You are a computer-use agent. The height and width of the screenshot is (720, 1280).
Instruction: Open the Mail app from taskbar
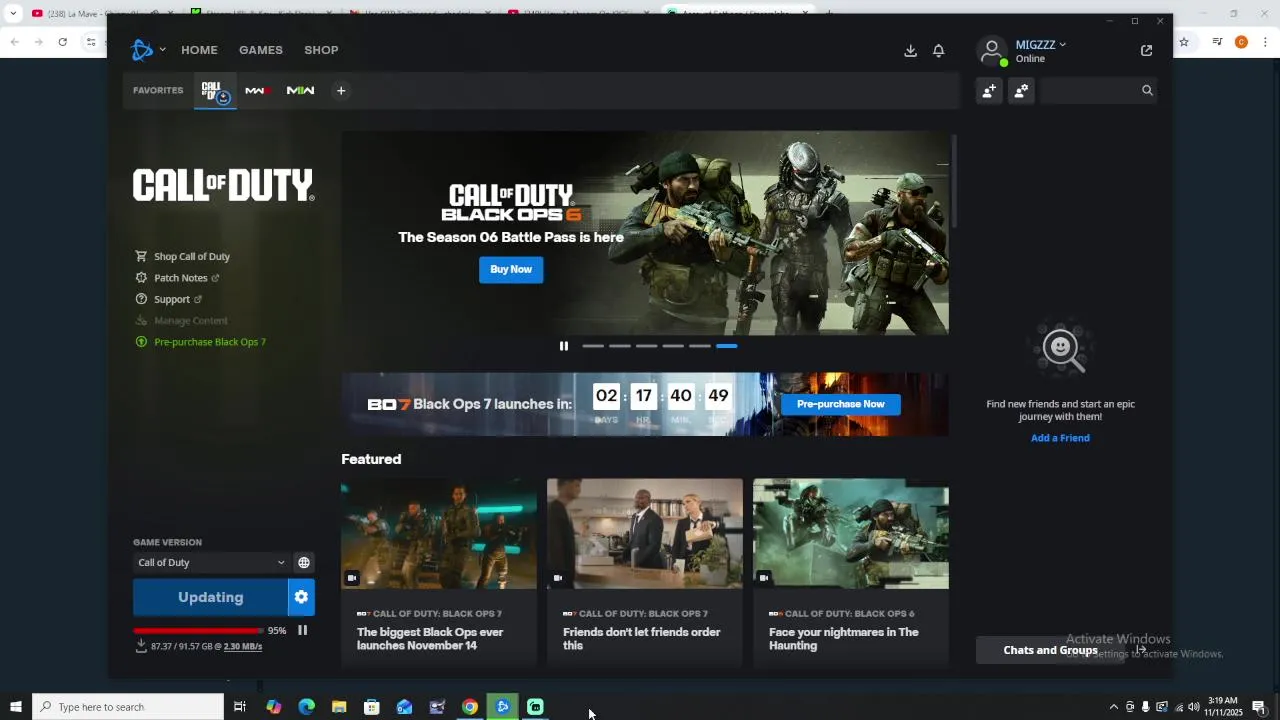coord(404,707)
